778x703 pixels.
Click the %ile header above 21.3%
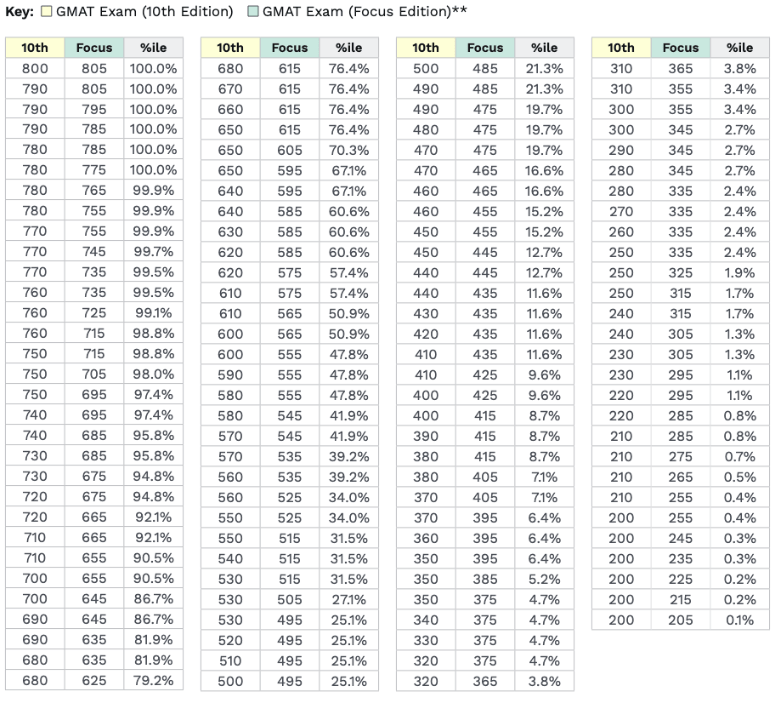(x=544, y=47)
